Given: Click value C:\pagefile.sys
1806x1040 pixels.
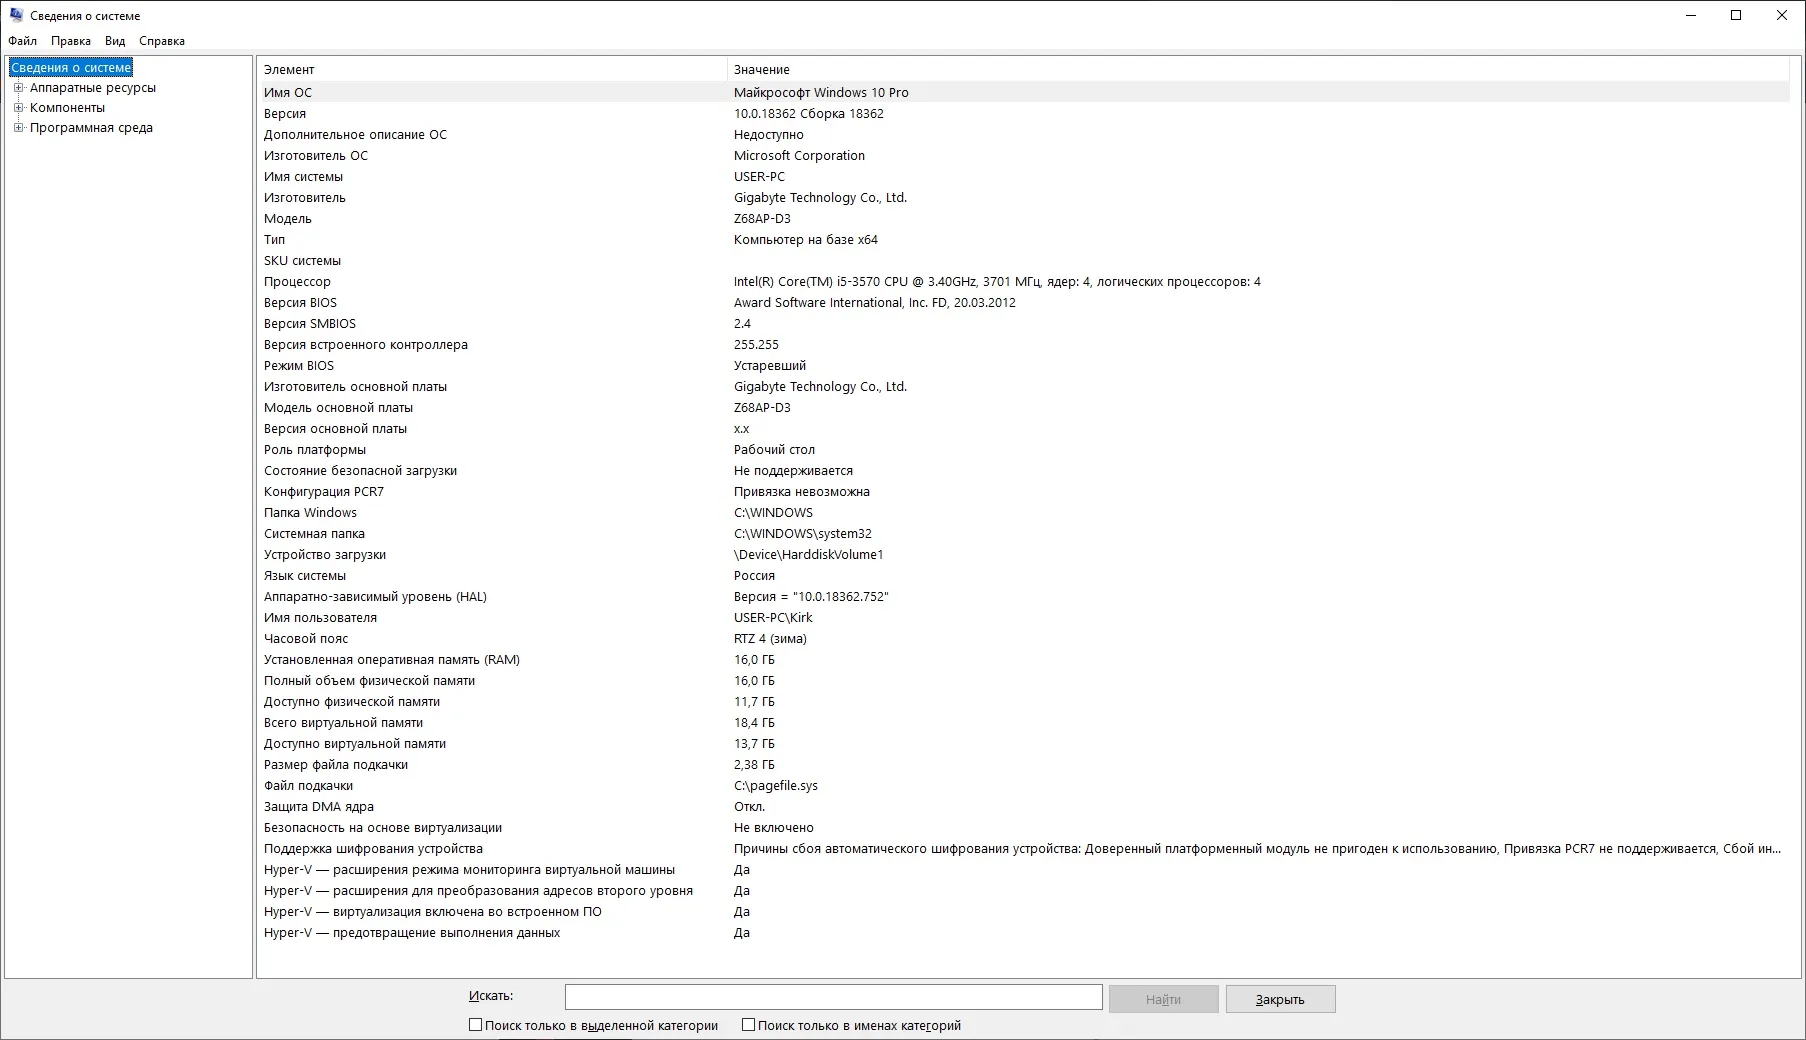Looking at the screenshot, I should pyautogui.click(x=776, y=785).
